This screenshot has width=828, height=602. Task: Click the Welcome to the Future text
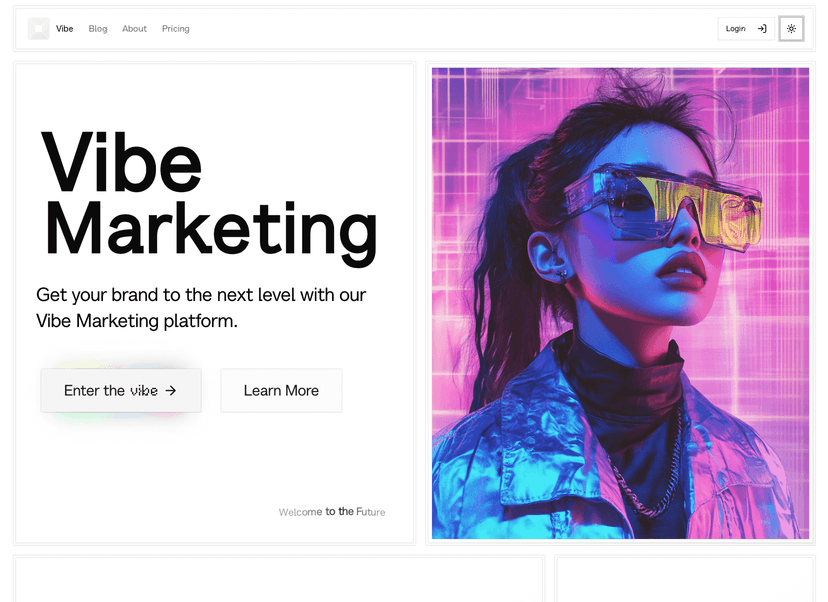332,512
